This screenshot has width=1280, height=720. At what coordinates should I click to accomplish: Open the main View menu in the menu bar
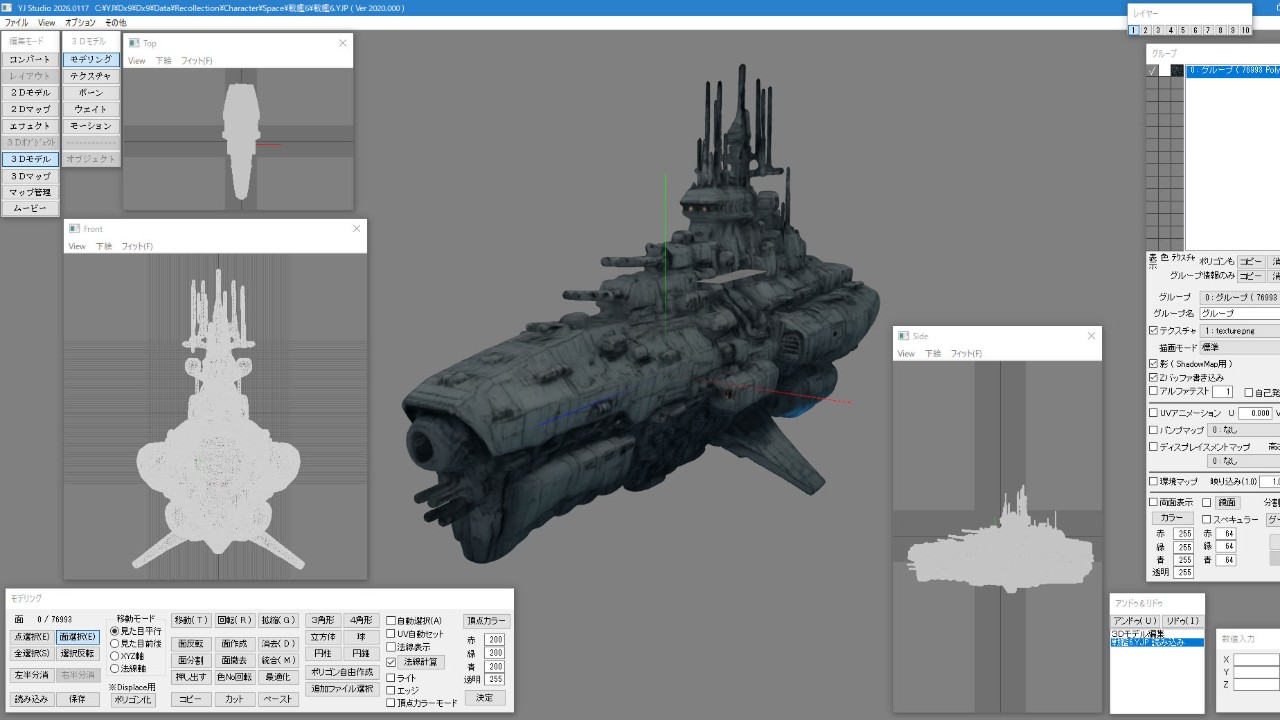pos(47,22)
